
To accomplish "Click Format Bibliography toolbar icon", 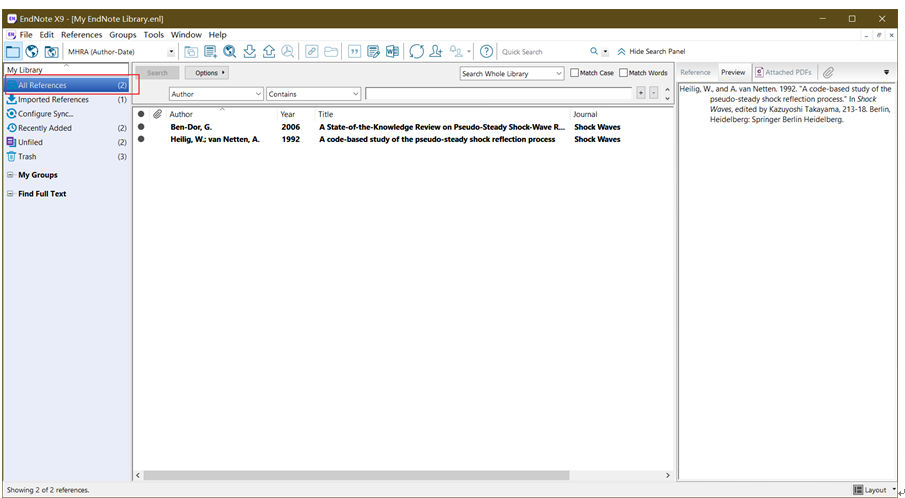I will coord(373,52).
